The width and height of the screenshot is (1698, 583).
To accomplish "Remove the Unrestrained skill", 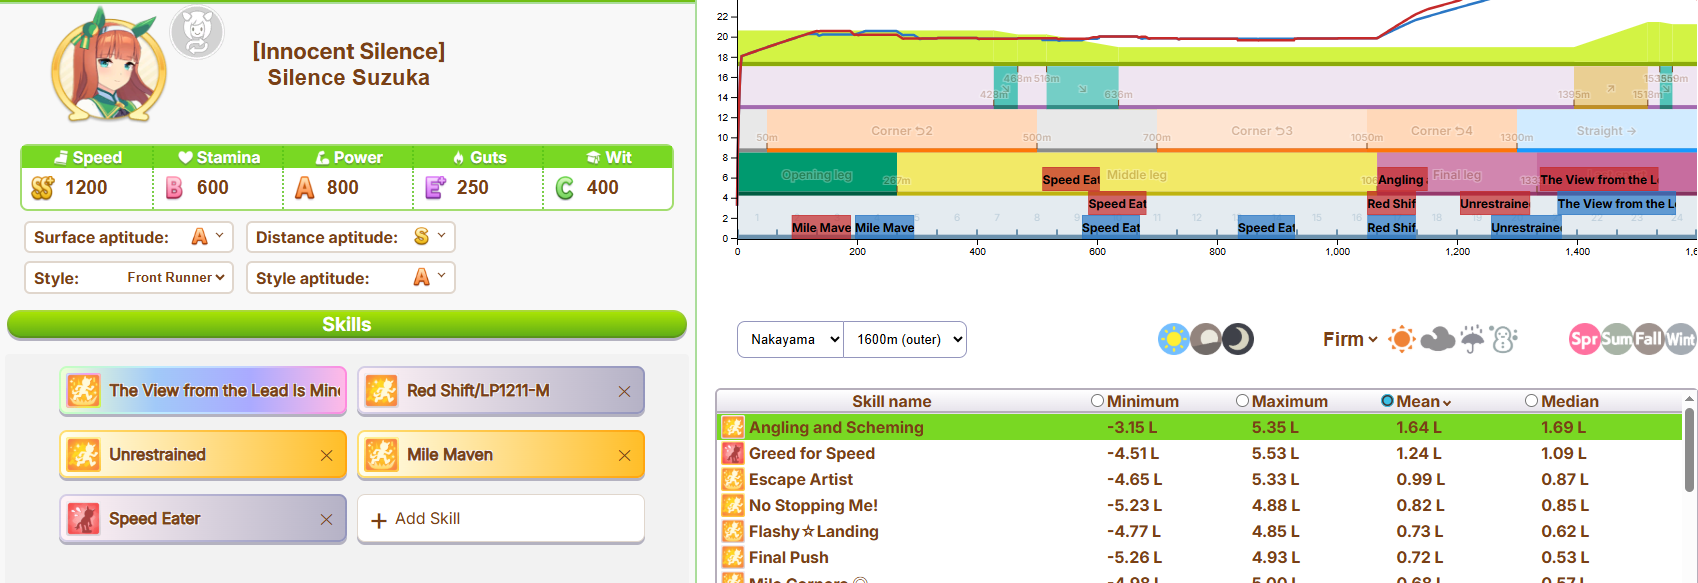I will 326,455.
